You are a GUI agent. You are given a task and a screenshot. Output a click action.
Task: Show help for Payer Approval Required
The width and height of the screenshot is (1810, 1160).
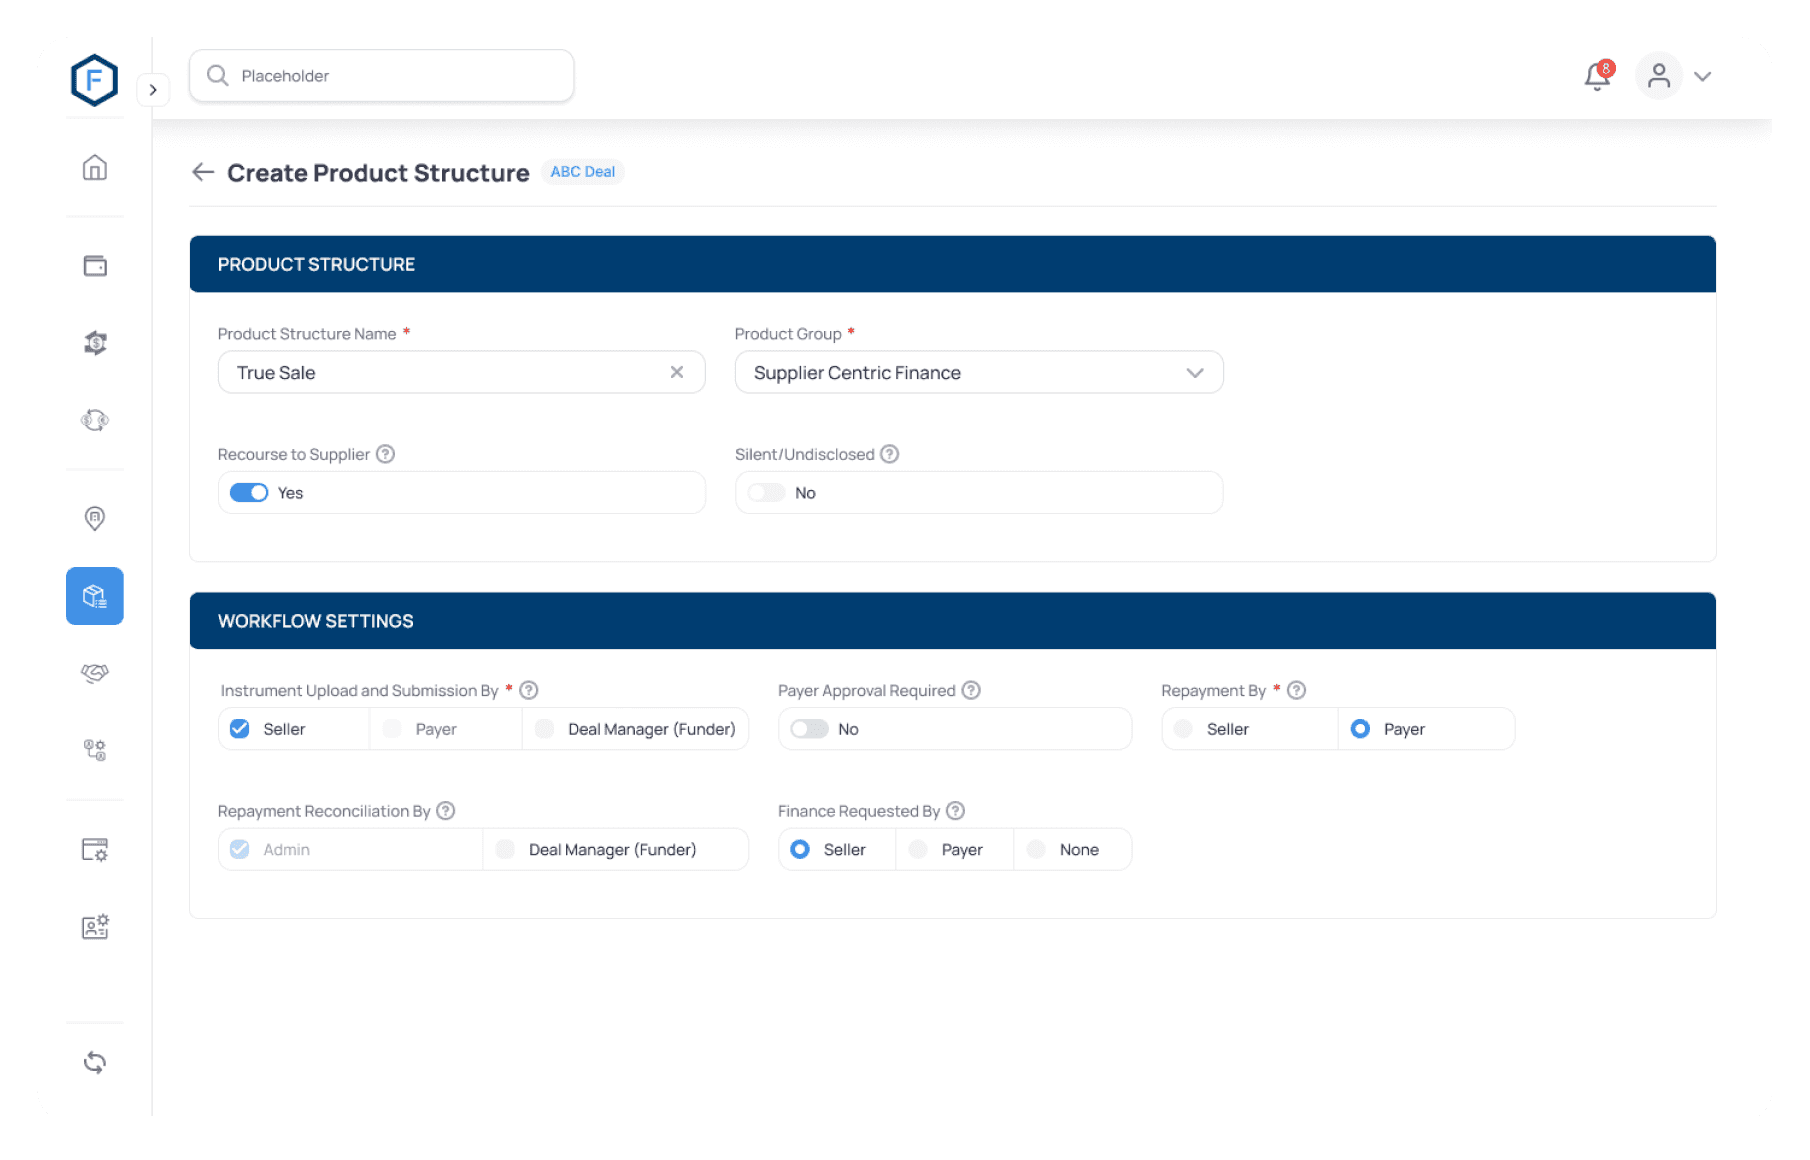(x=971, y=690)
